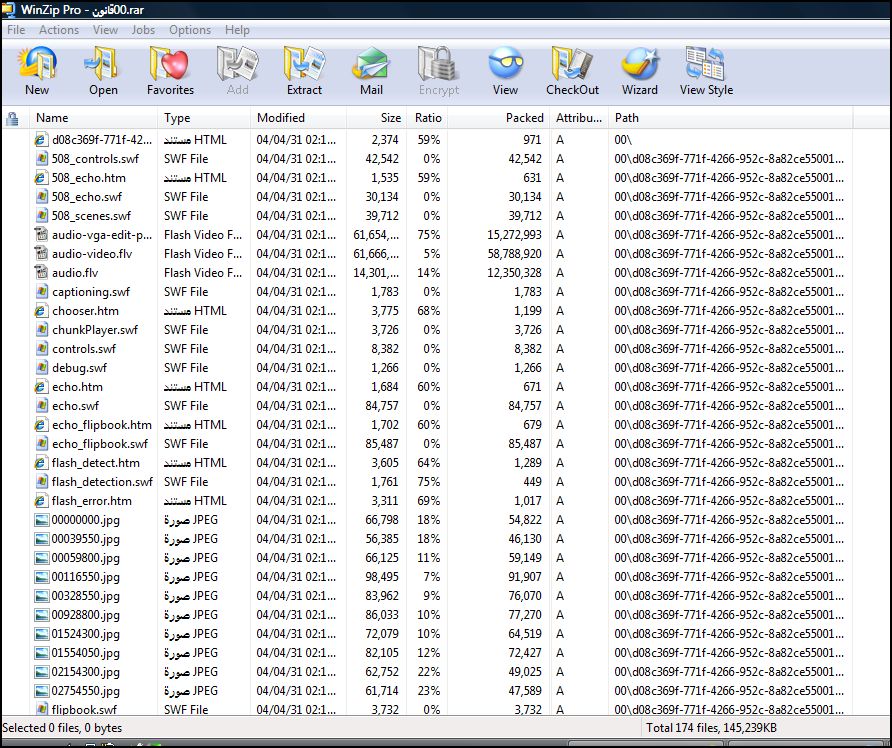Screen dimensions: 892x748
Task: Open the Jobs menu
Action: coord(143,30)
